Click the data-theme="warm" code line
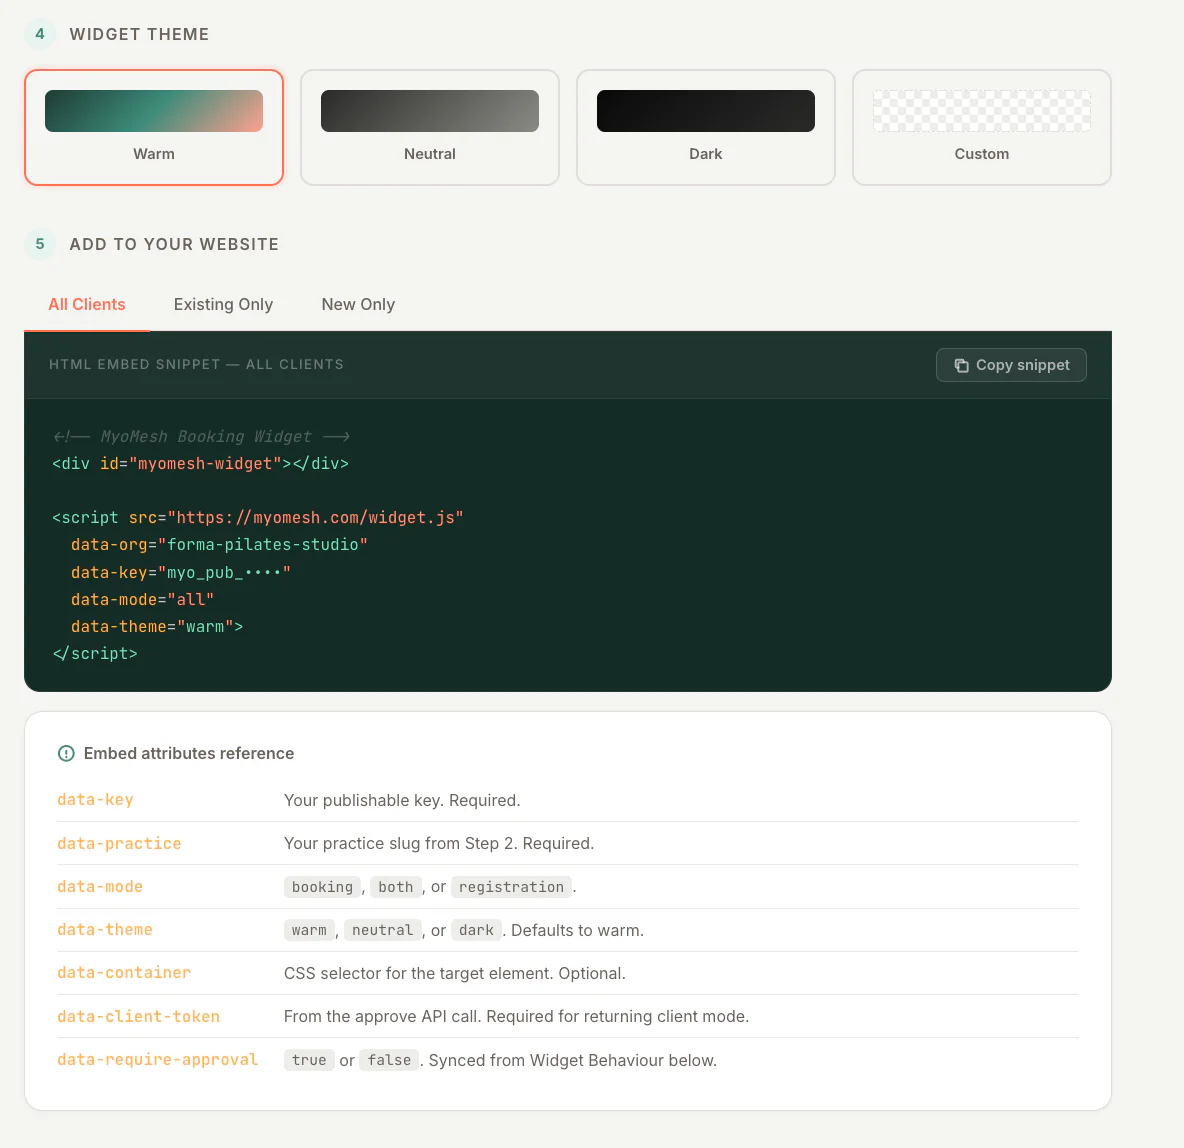This screenshot has width=1184, height=1148. pyautogui.click(x=157, y=627)
